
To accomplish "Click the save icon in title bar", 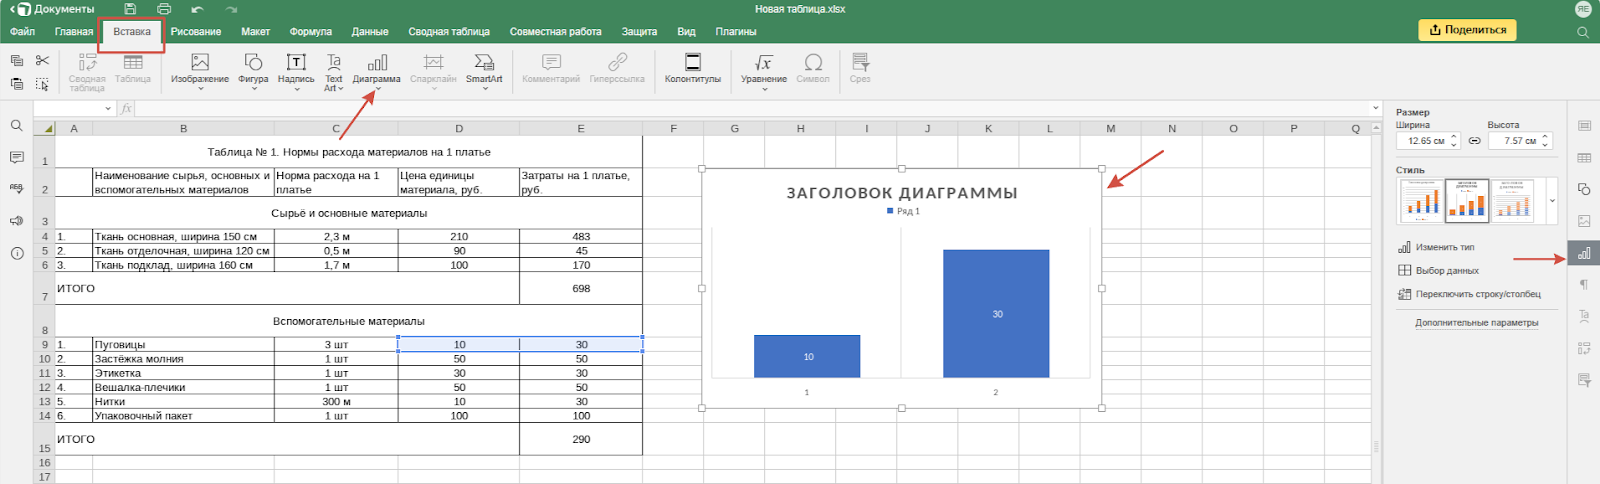I will point(130,9).
